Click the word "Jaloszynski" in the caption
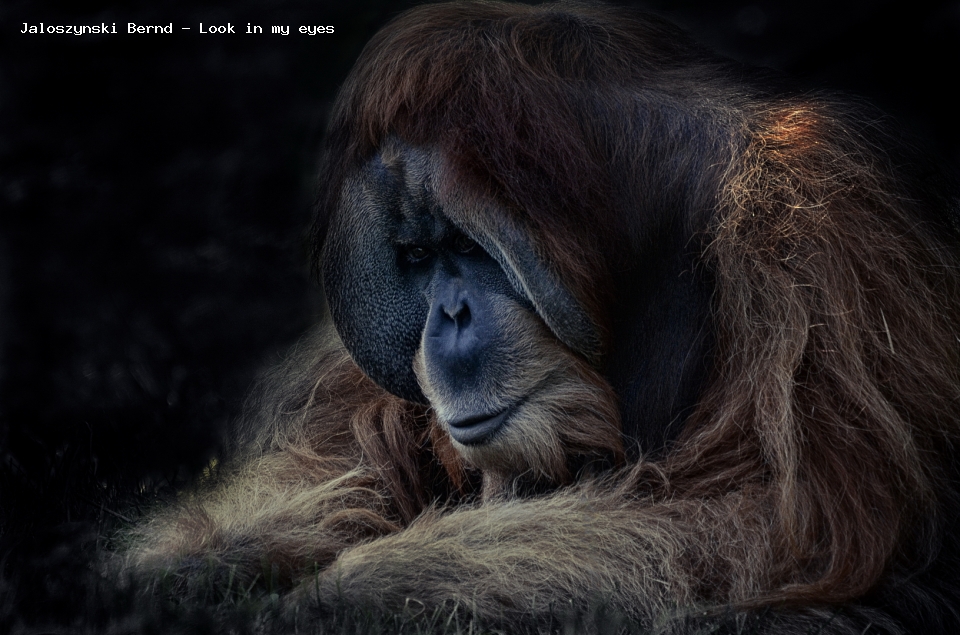960x635 pixels. click(69, 29)
